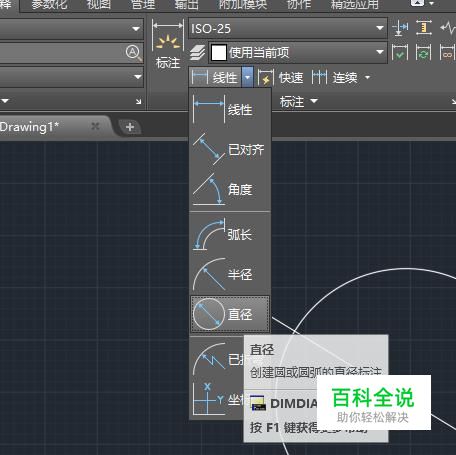Screen dimensions: 456x455
Task: Select 弧长 arc length dimension option
Action: click(x=230, y=234)
